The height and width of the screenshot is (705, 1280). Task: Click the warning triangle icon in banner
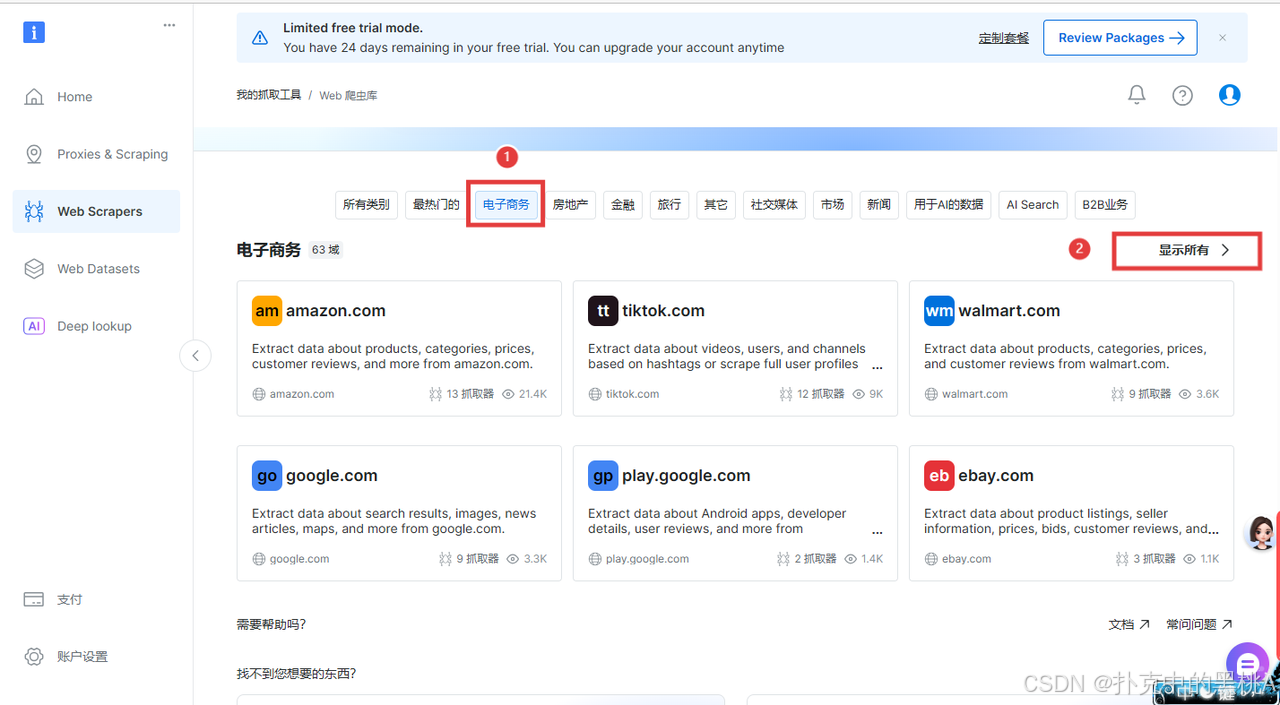pyautogui.click(x=260, y=38)
